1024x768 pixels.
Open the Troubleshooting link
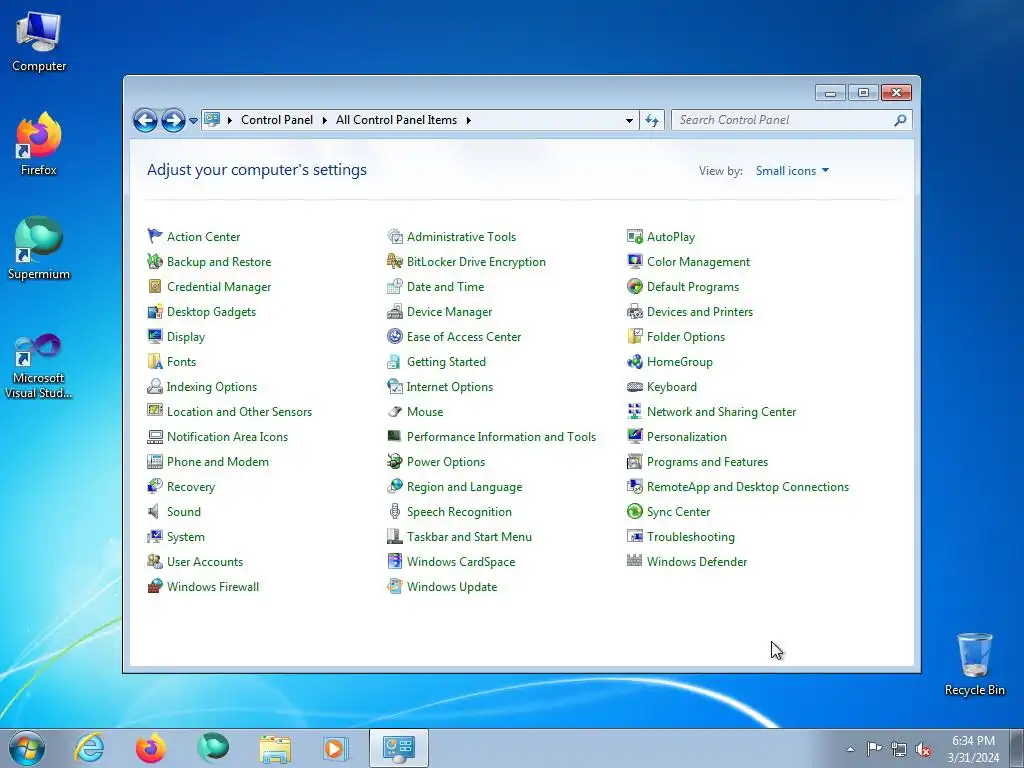[690, 537]
